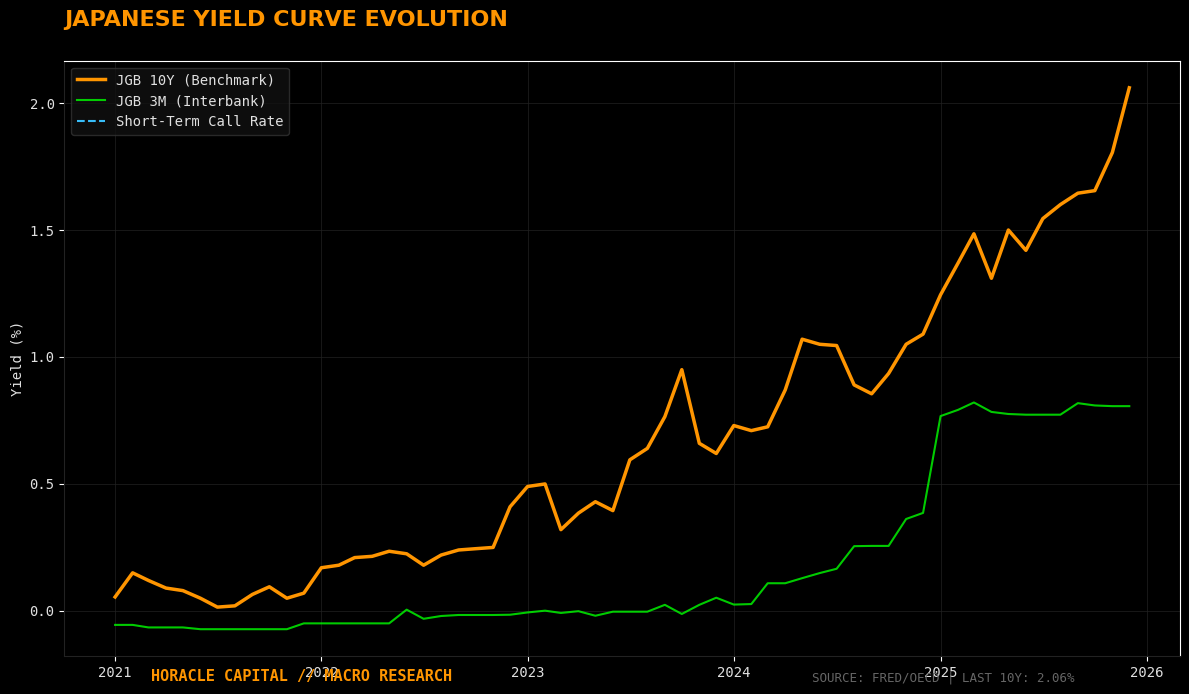1189x694 pixels.
Task: Click the LAST 10Y: 2.06% label
Action: click(x=1019, y=677)
